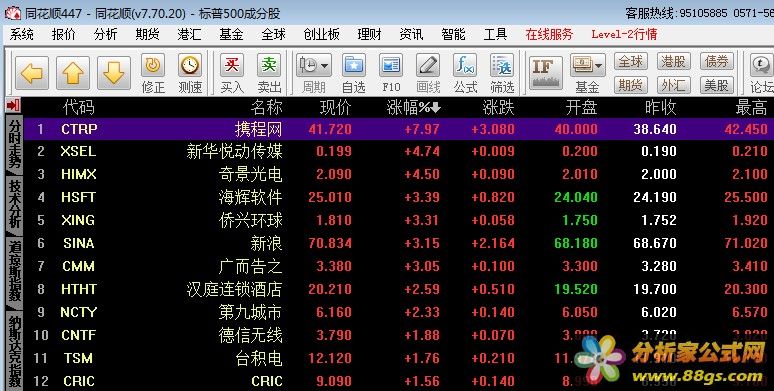Screen dimensions: 774x391
Task: Open the 港汇 menu
Action: click(190, 35)
